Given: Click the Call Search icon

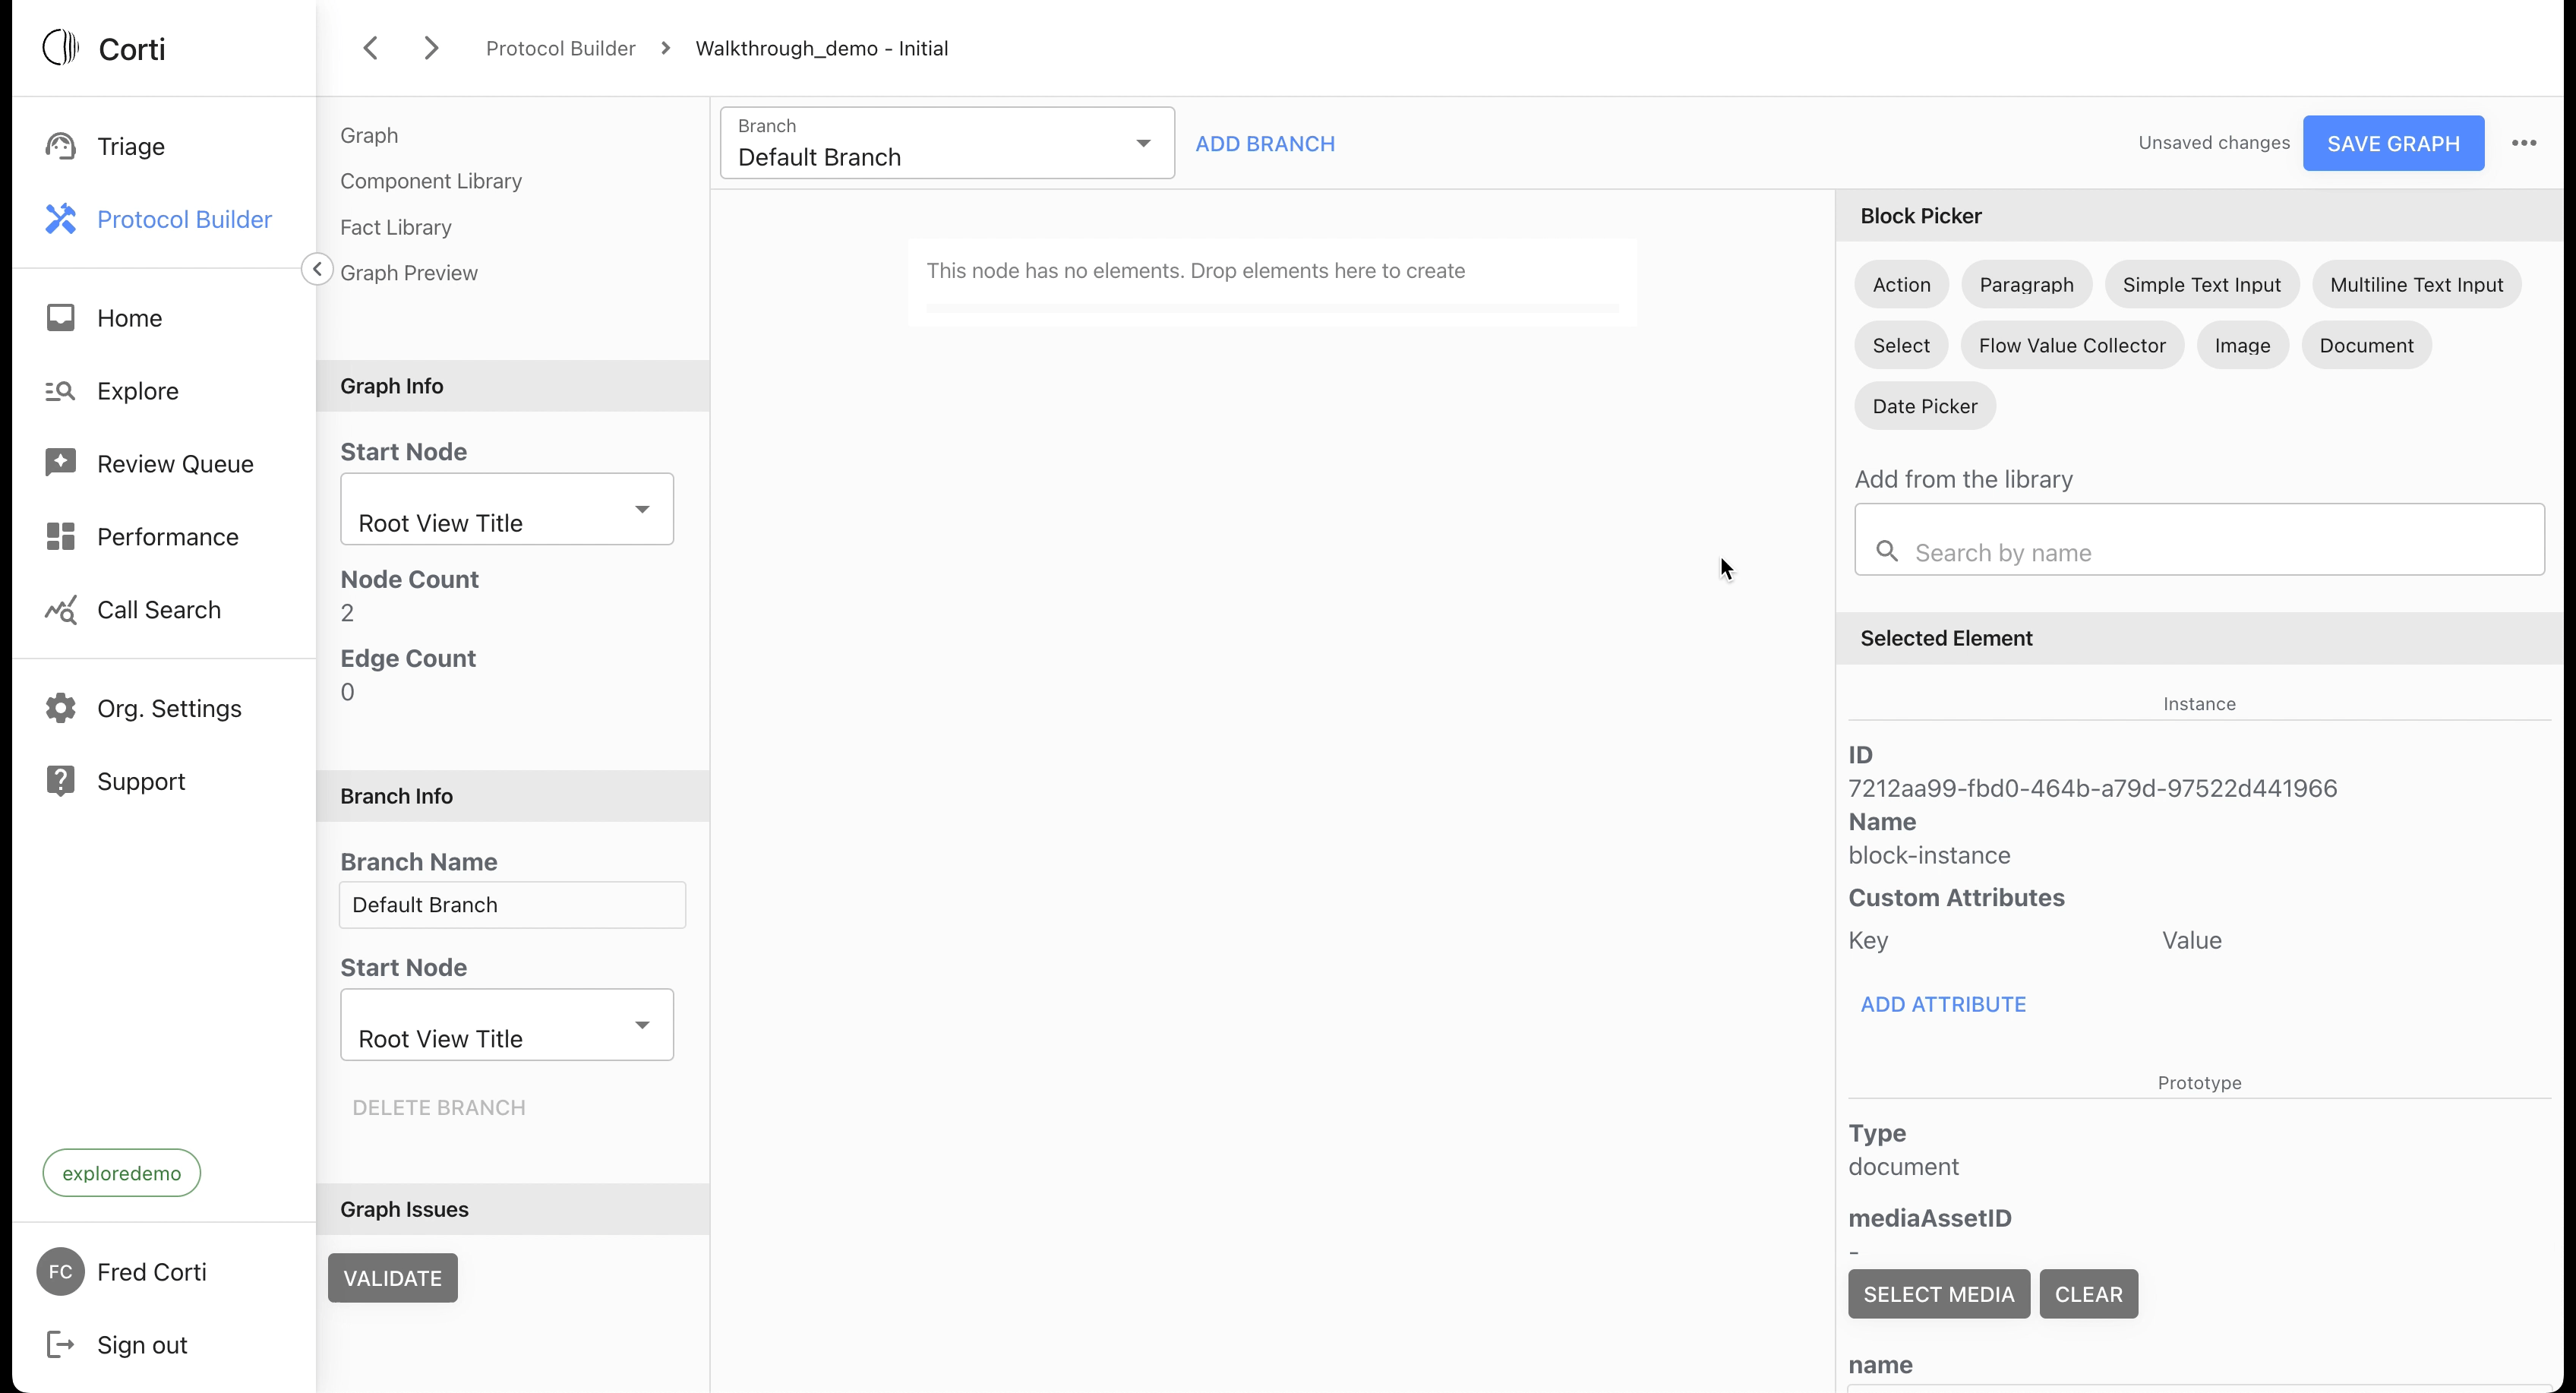Looking at the screenshot, I should [x=60, y=609].
